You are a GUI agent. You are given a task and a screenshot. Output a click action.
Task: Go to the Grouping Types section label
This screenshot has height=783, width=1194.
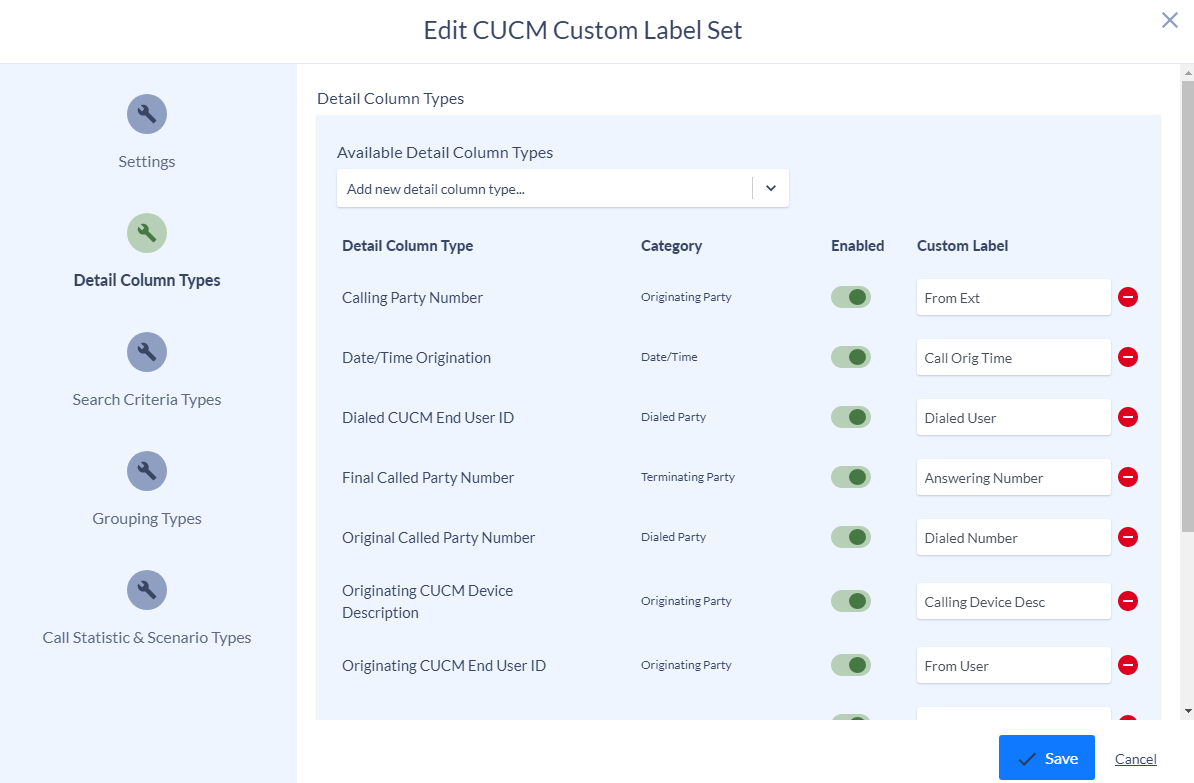tap(147, 519)
